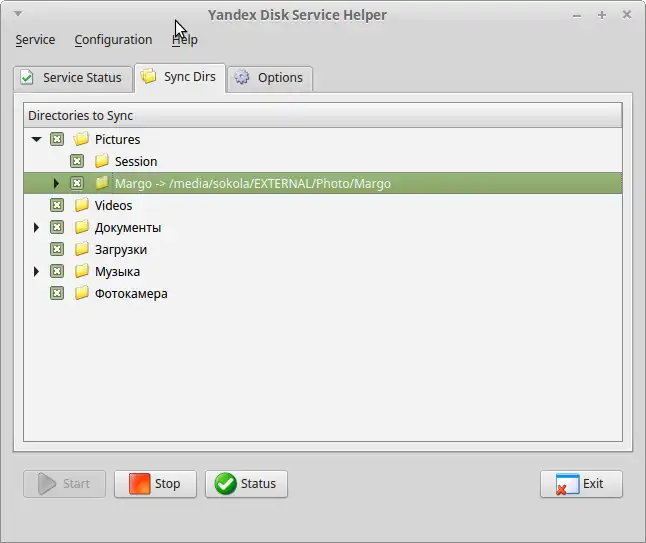The image size is (646, 543).
Task: Toggle the Videos sync checkbox
Action: coord(57,205)
